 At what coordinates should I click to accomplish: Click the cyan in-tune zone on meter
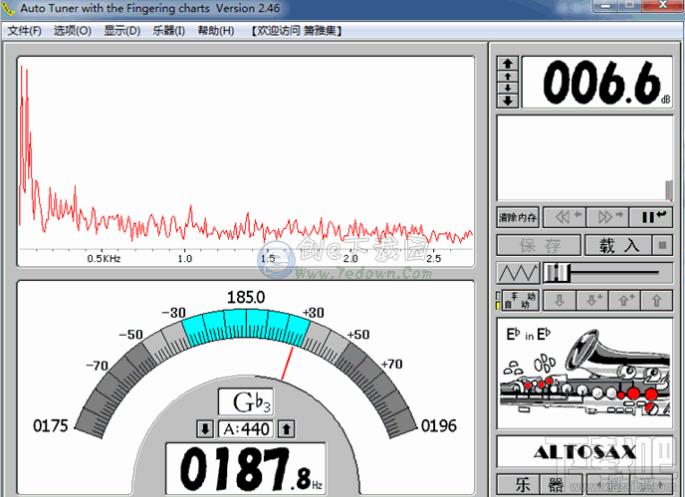[x=246, y=327]
